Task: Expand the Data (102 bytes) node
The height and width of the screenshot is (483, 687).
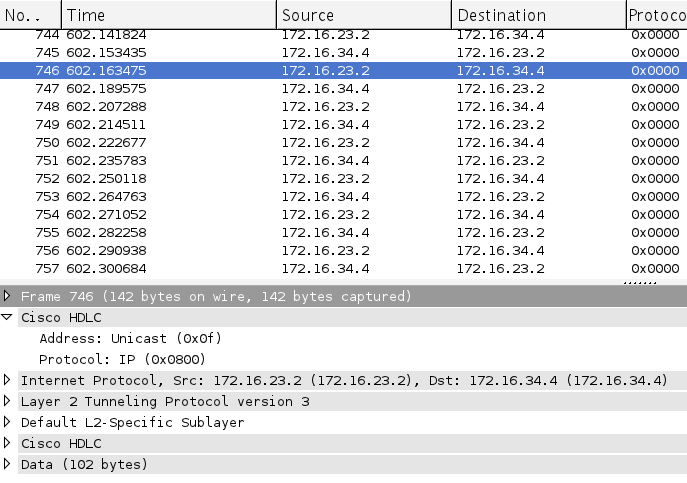Action: pos(8,464)
